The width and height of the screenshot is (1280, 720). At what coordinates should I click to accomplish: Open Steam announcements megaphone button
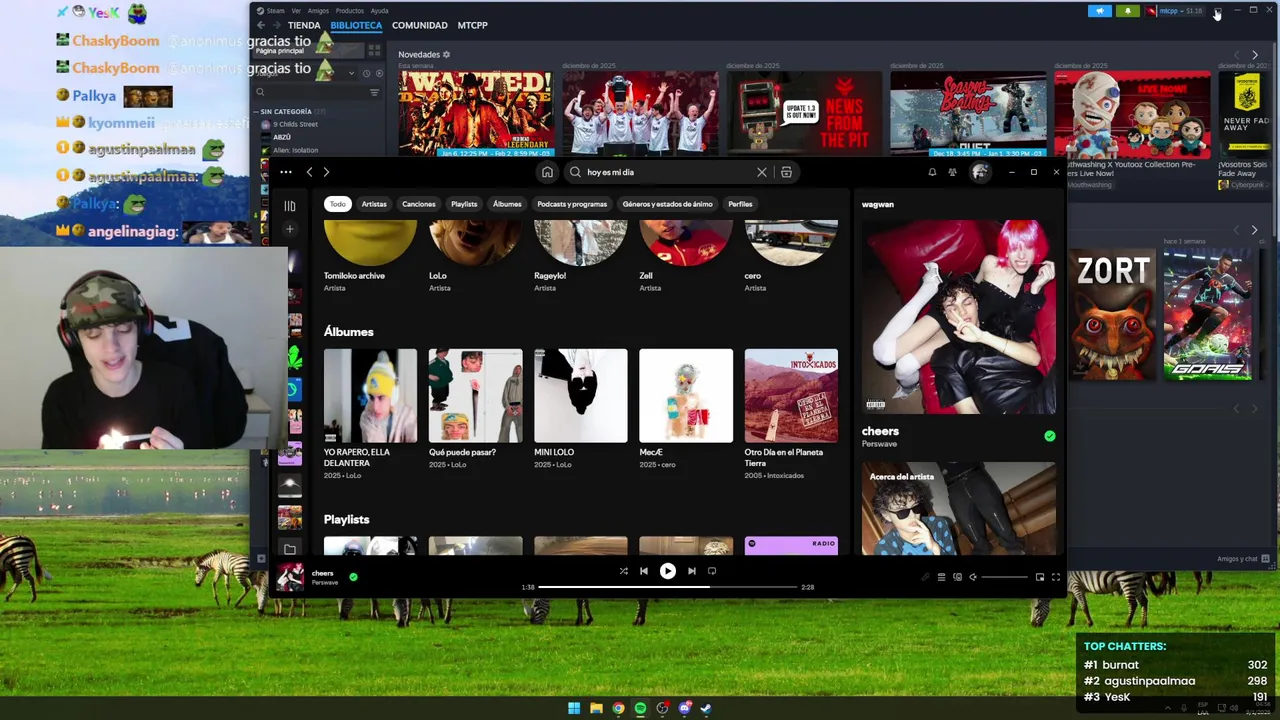point(1100,11)
